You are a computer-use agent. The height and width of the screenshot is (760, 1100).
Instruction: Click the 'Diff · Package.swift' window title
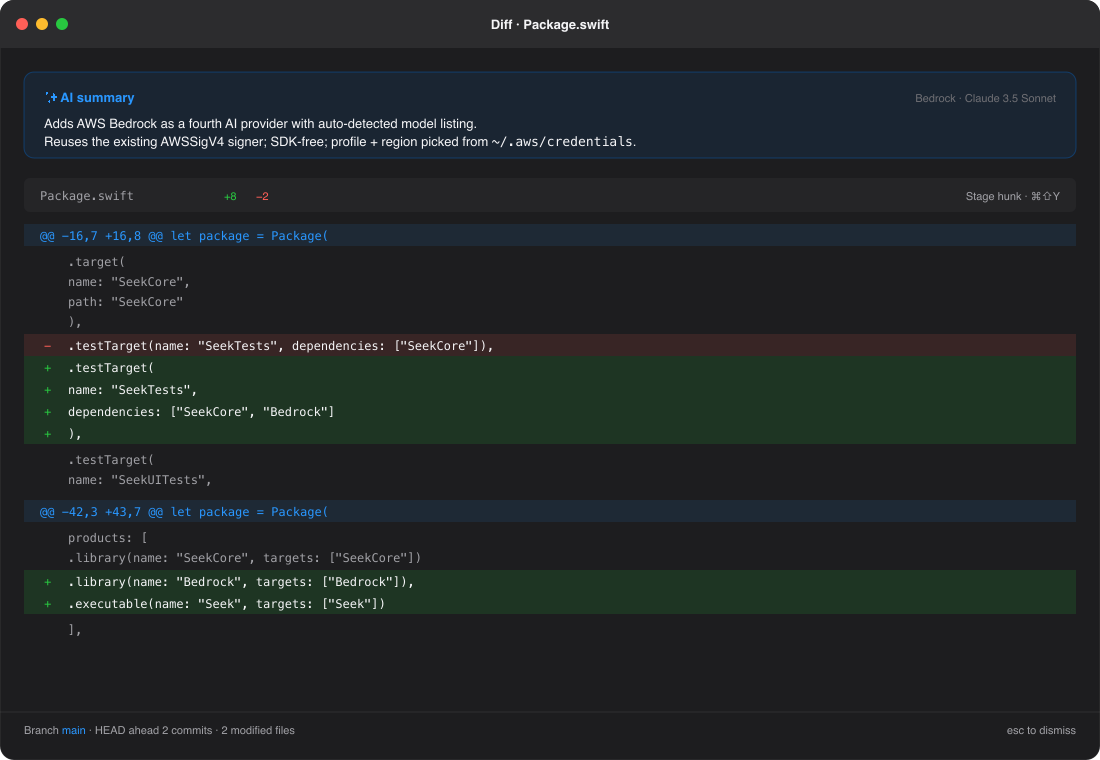(x=550, y=25)
